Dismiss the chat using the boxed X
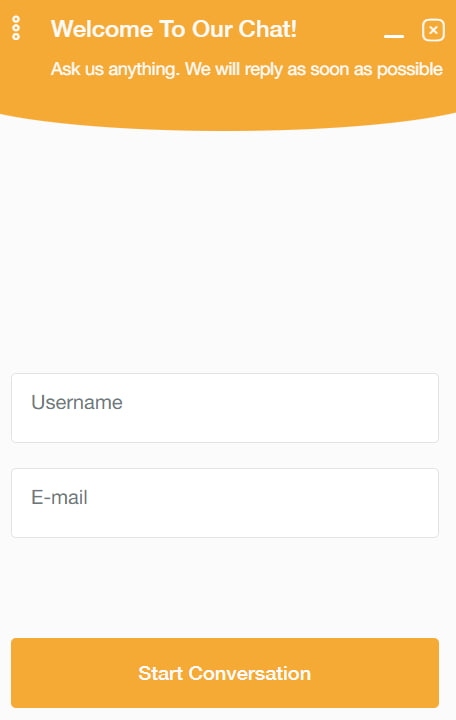 [x=433, y=30]
